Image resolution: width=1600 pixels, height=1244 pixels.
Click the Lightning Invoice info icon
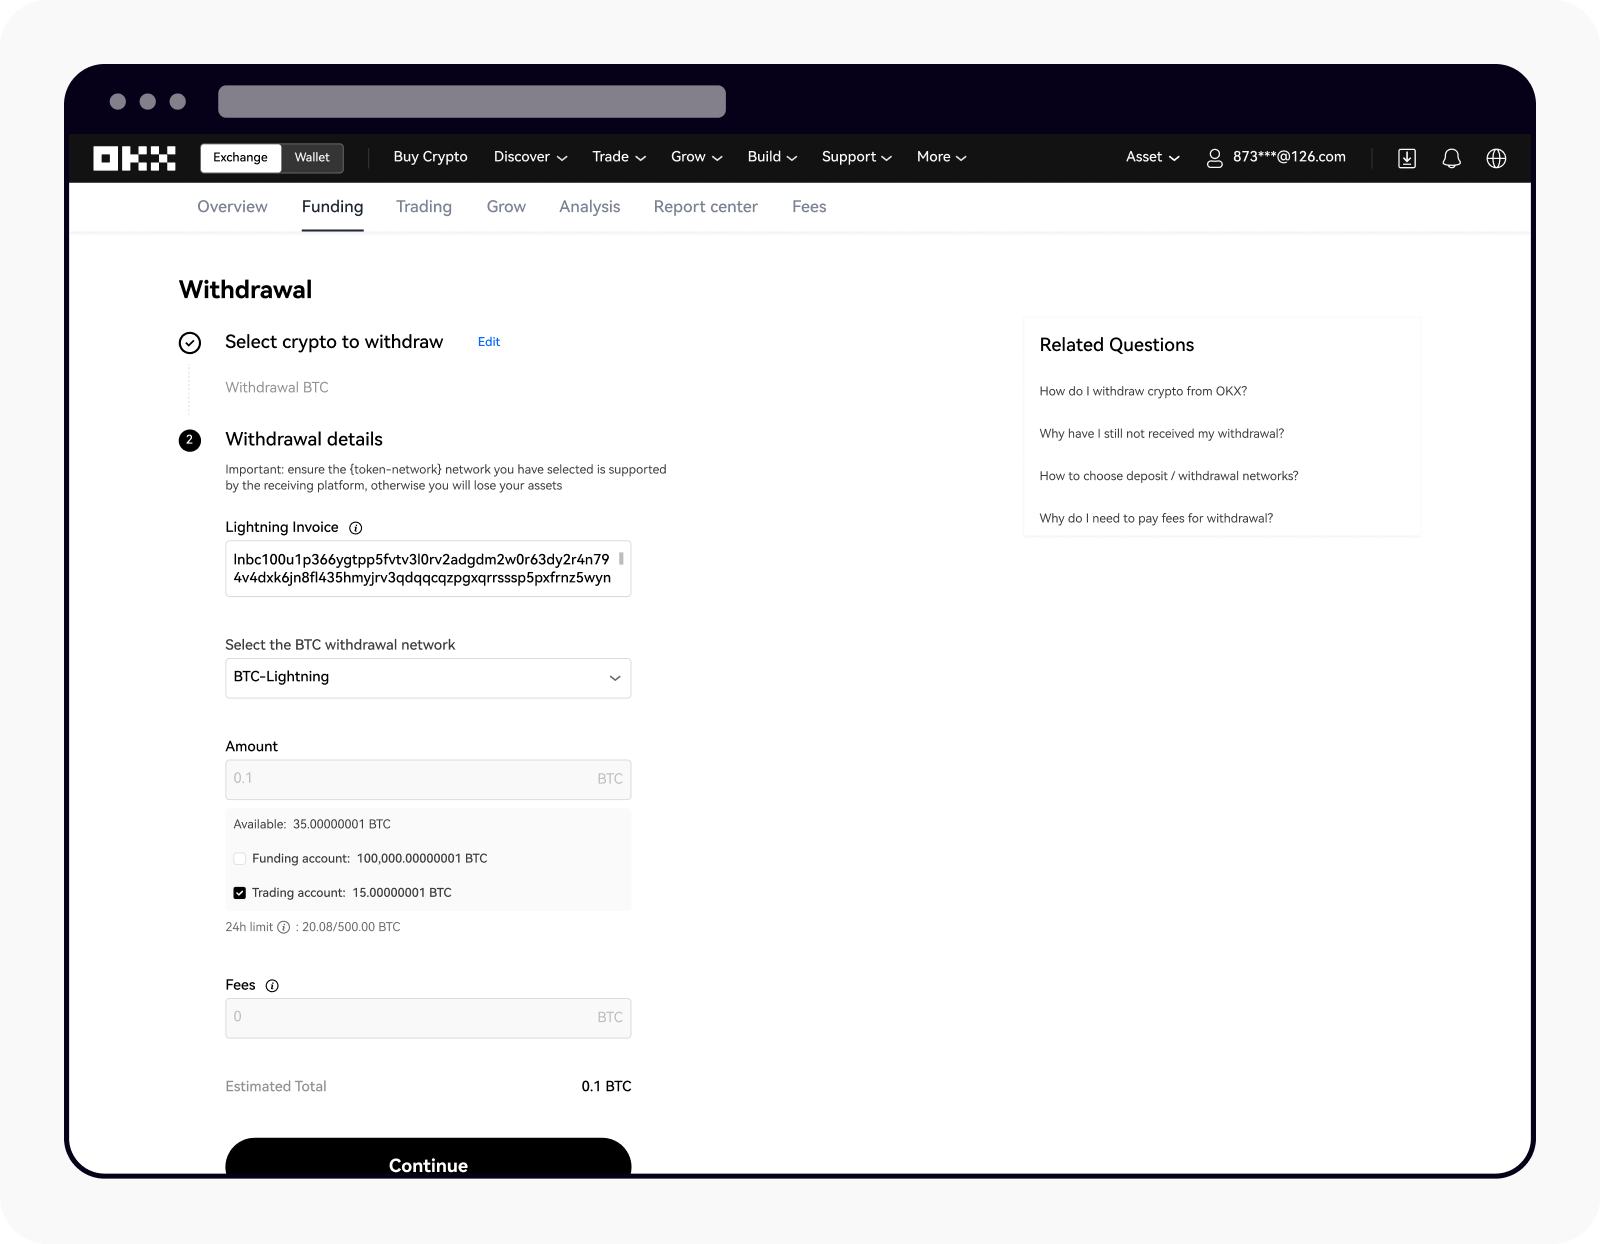click(355, 528)
